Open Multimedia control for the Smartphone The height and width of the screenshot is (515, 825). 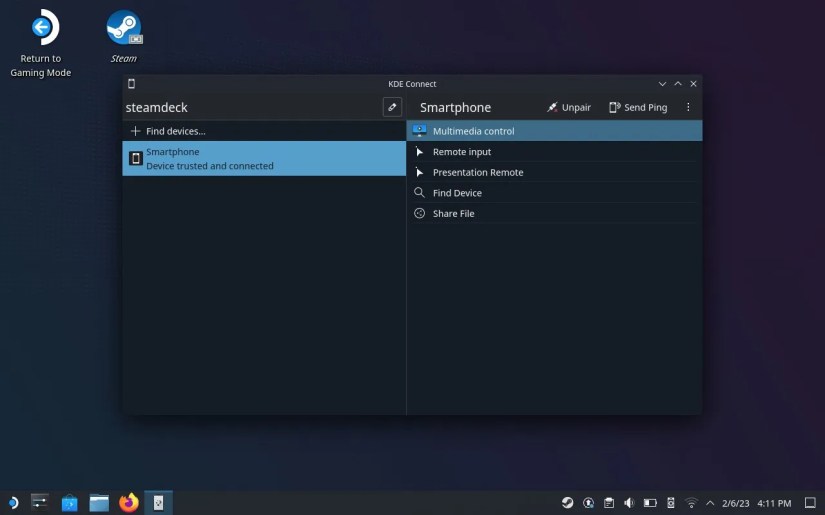click(554, 131)
